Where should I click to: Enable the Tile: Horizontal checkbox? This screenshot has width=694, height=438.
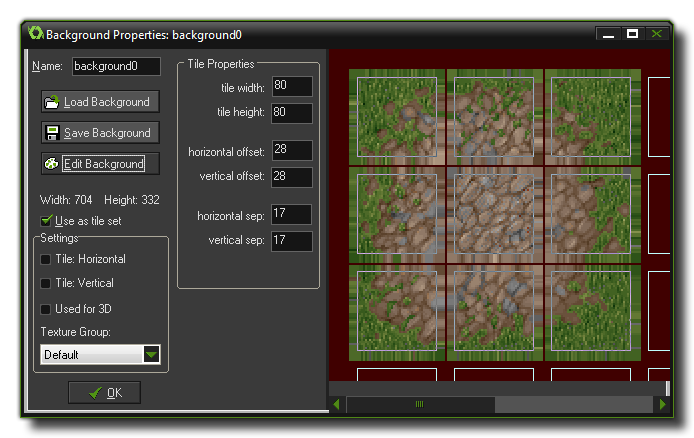pyautogui.click(x=45, y=259)
